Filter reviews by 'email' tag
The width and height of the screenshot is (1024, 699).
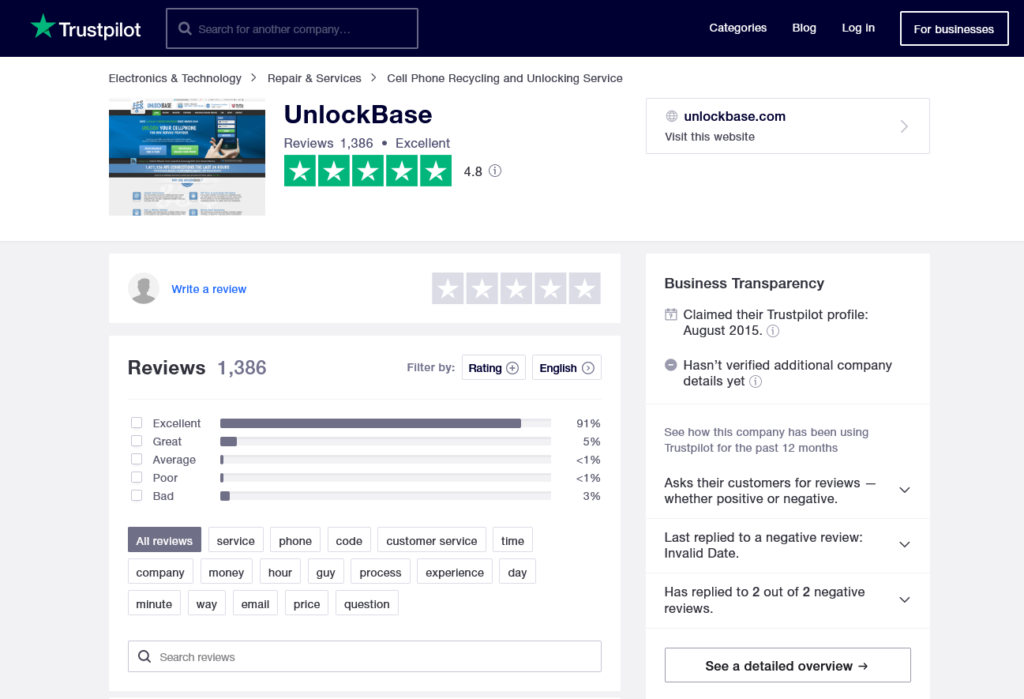coord(255,604)
